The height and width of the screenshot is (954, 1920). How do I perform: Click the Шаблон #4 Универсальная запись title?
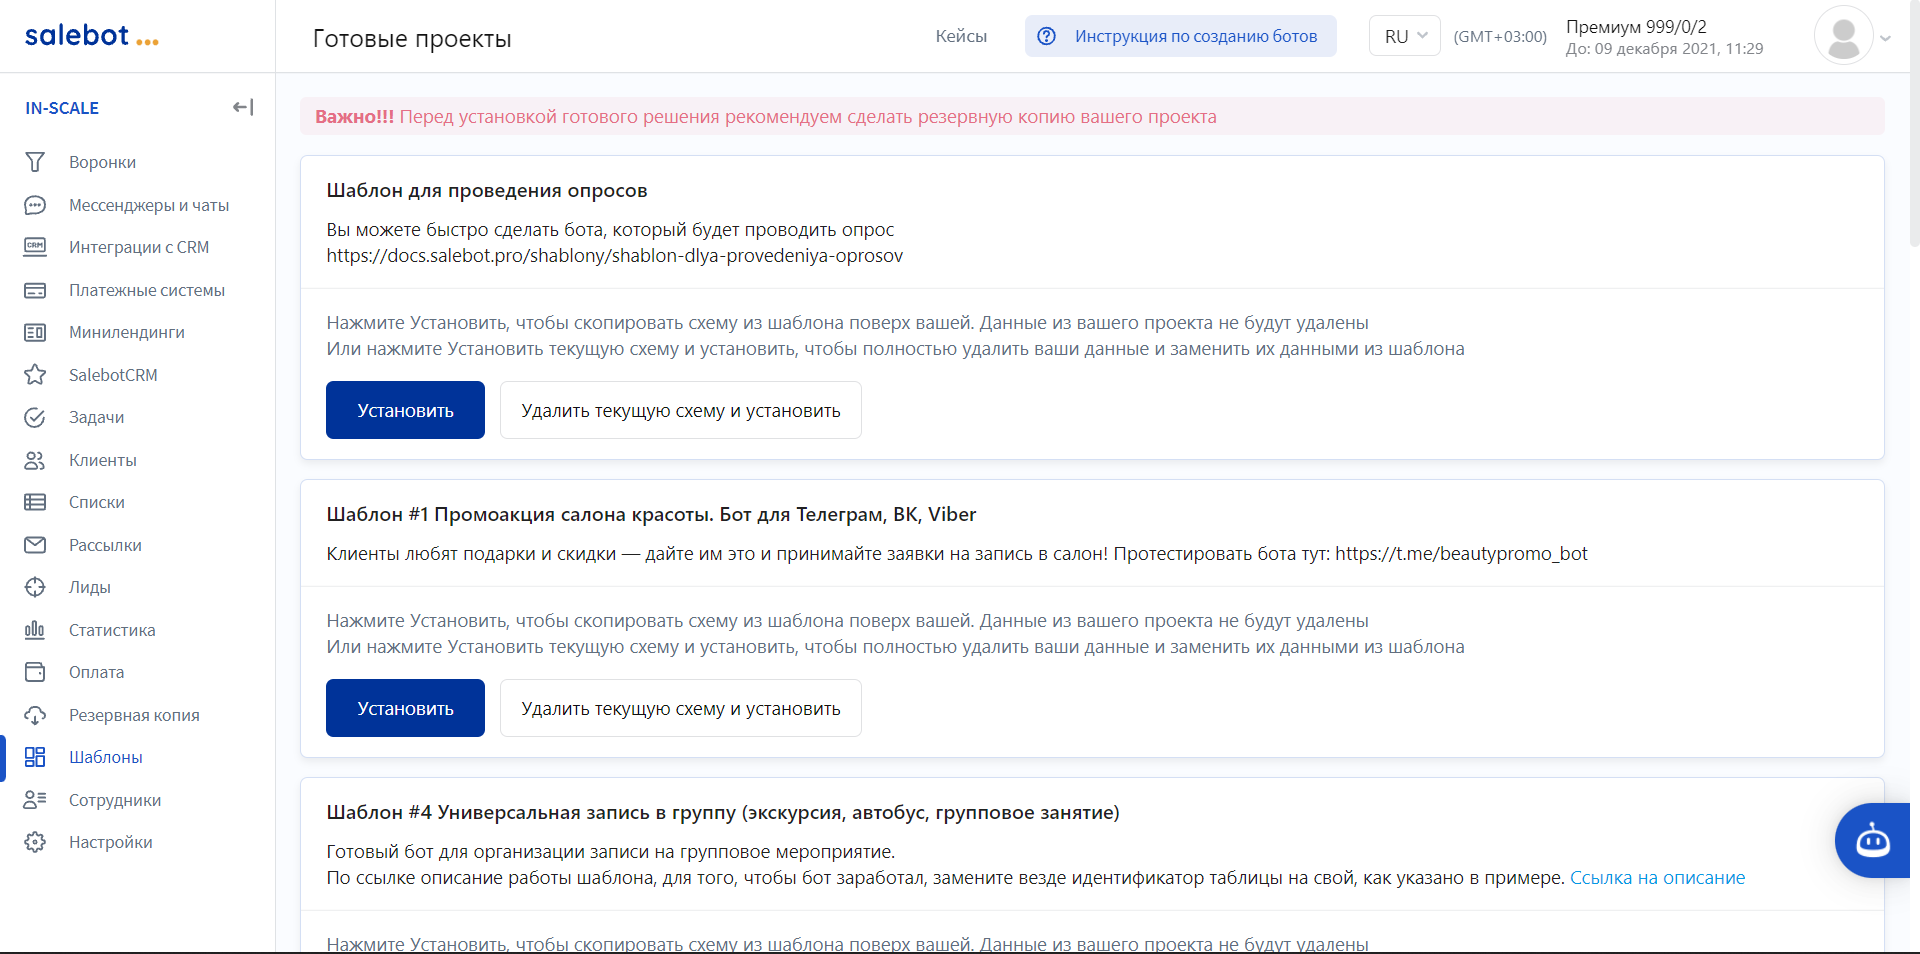click(723, 812)
